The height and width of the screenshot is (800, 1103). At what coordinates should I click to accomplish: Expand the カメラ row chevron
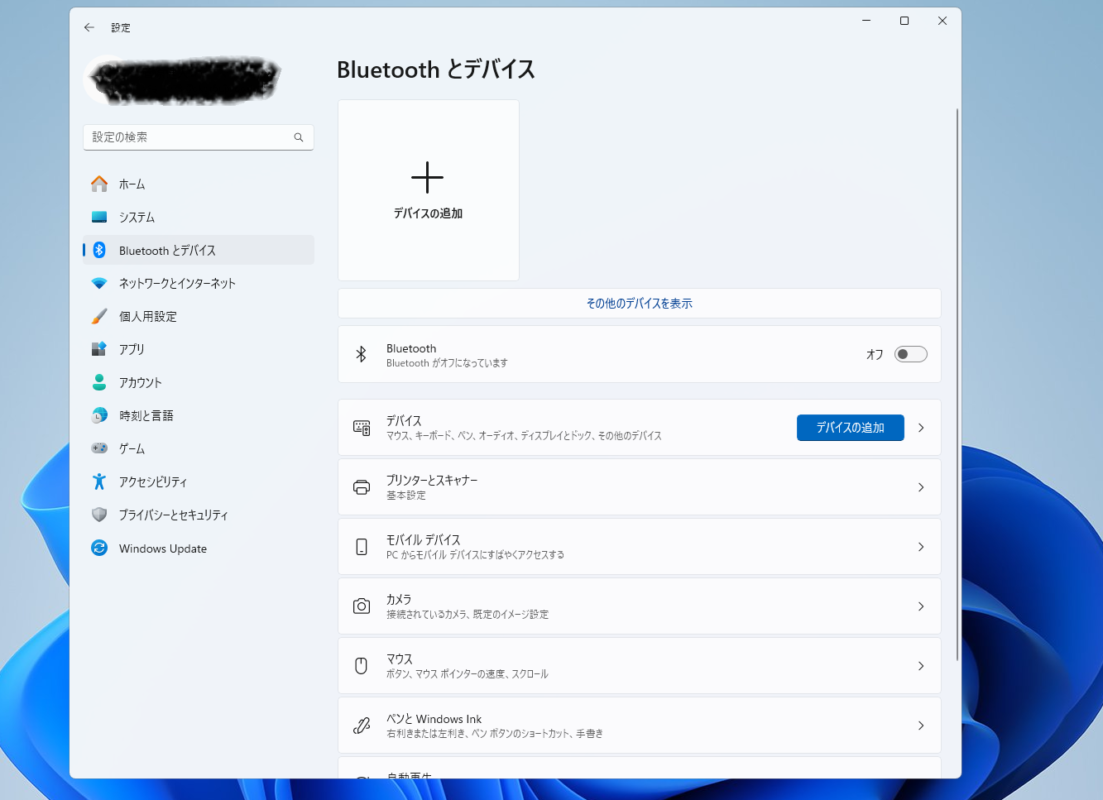coord(921,606)
